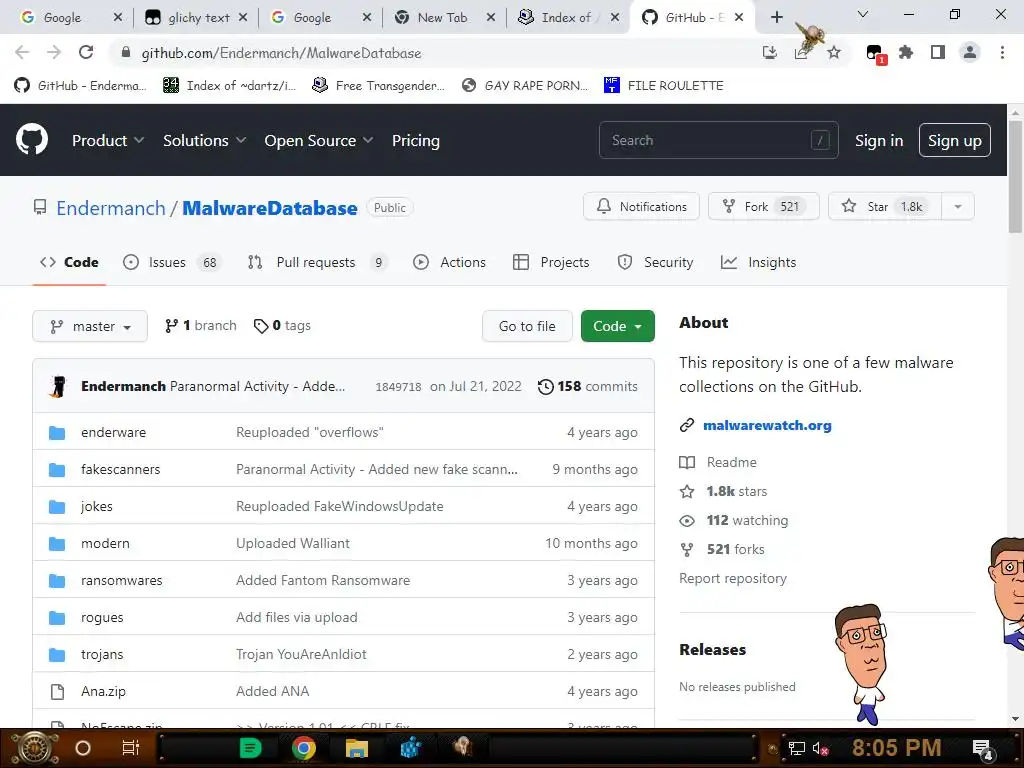The image size is (1024, 768).
Task: Open the 112 watching link
Action: tap(734, 520)
